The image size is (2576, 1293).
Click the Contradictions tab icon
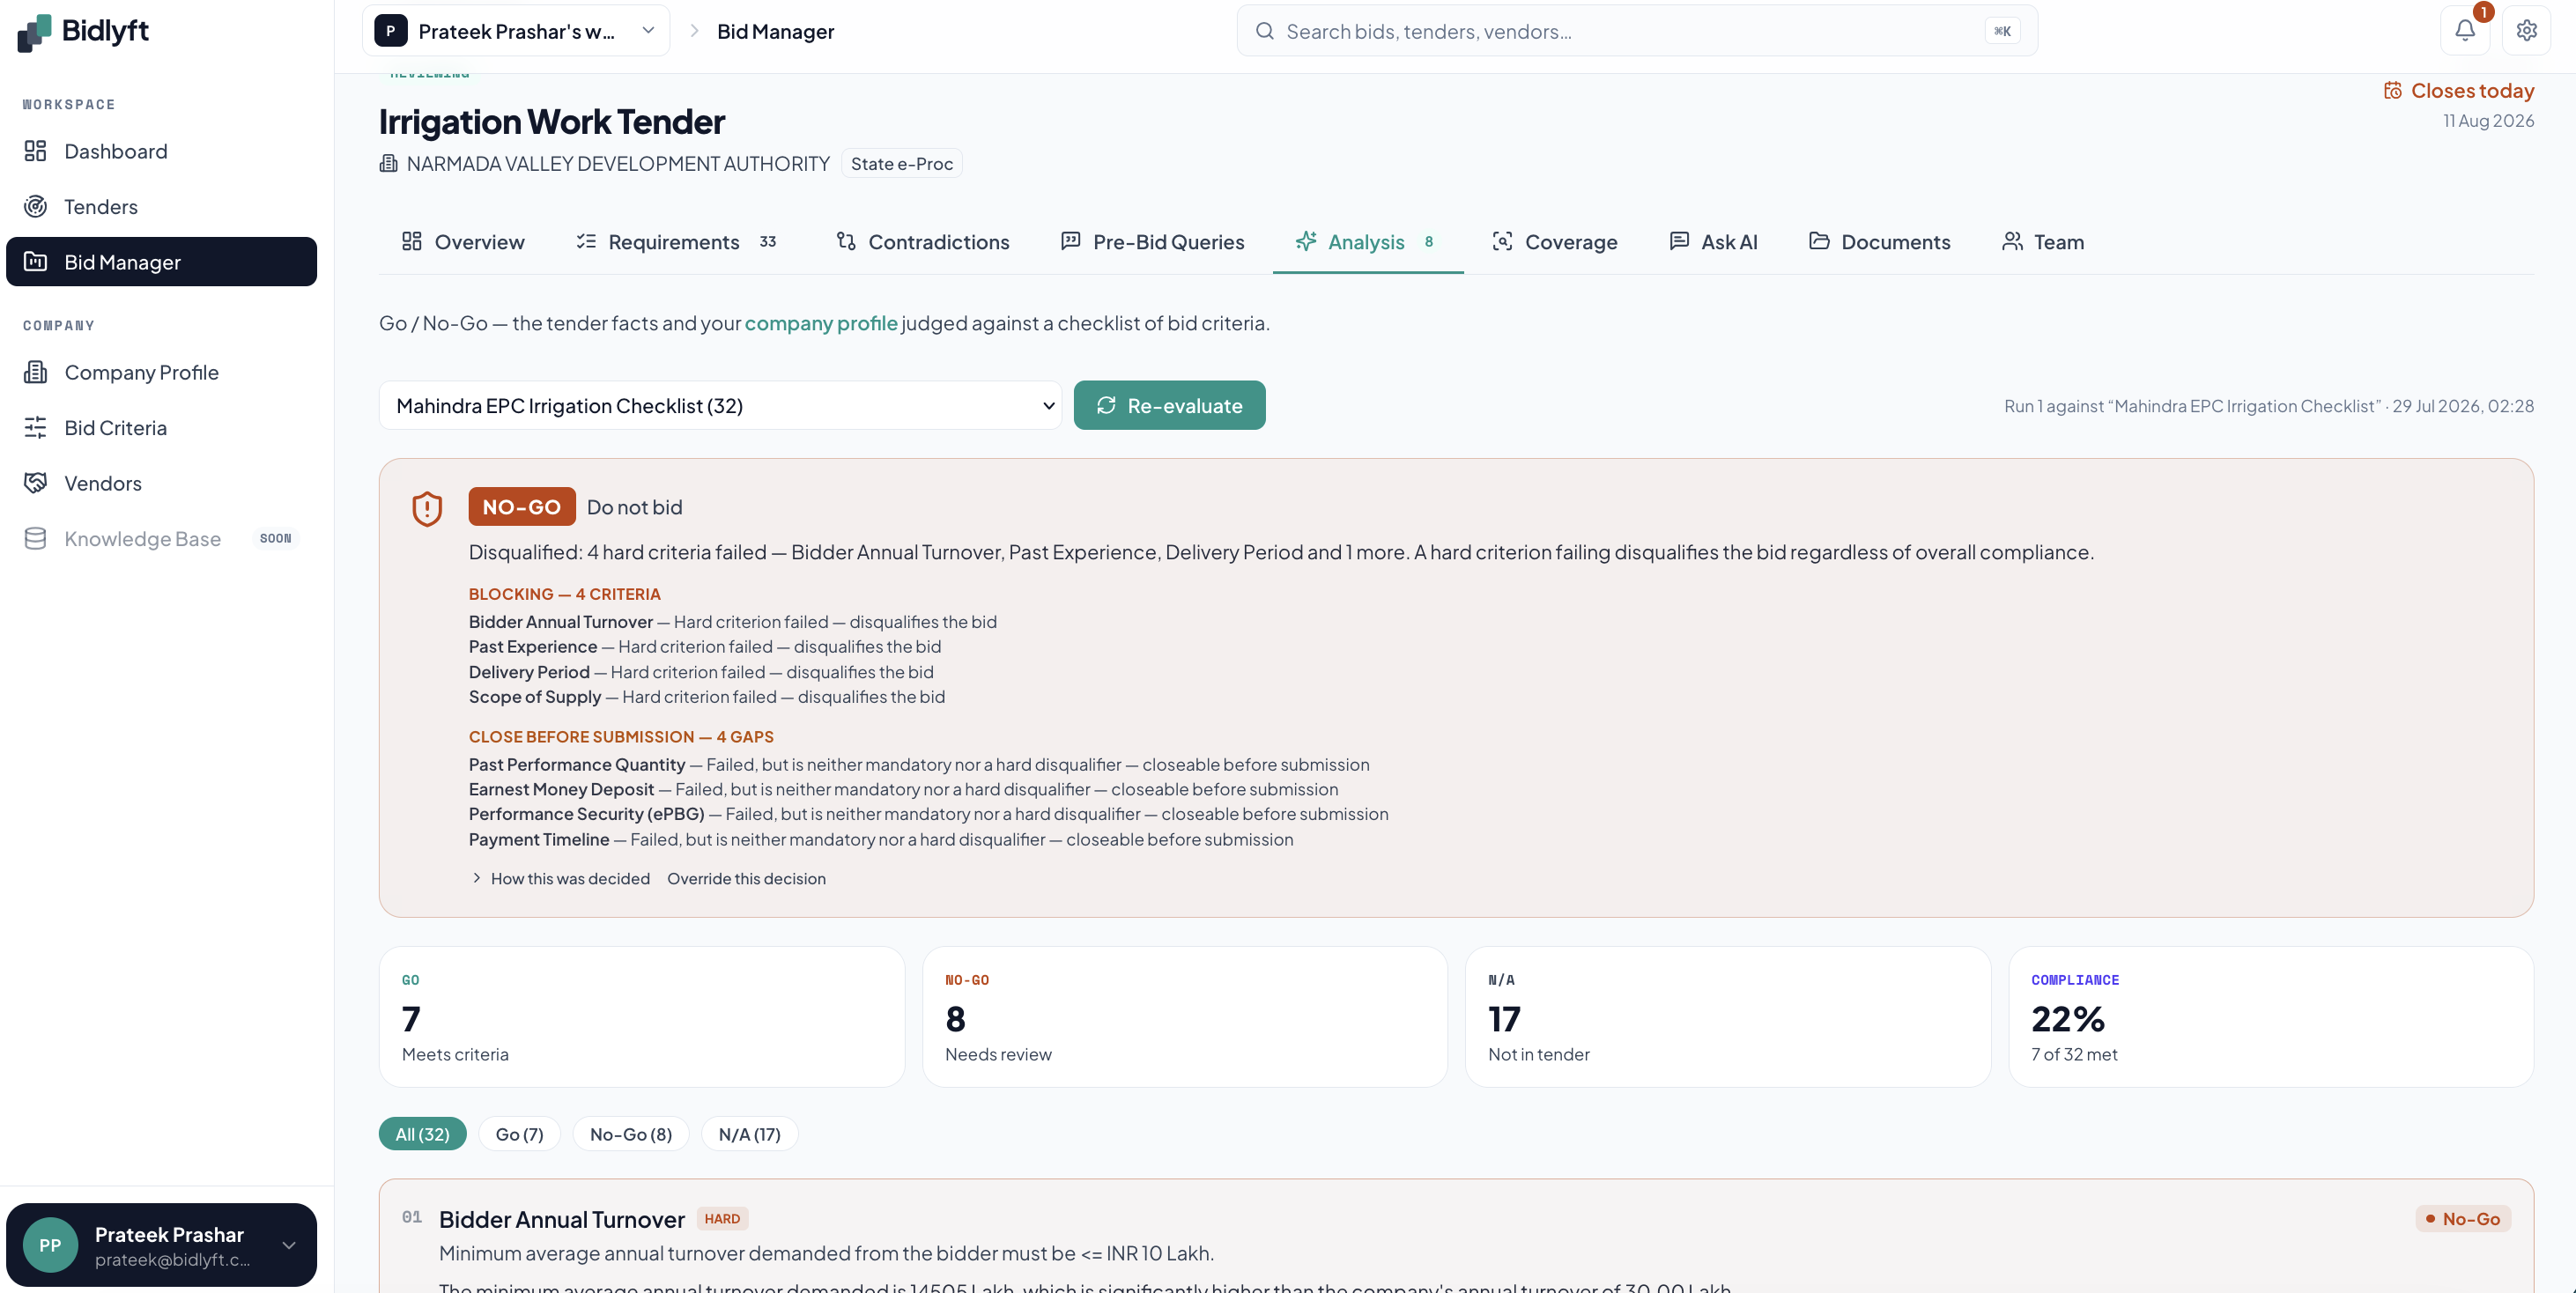(846, 241)
